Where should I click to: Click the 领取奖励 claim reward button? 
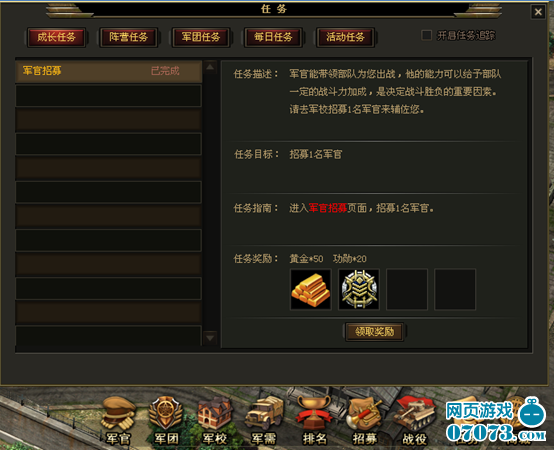(375, 332)
